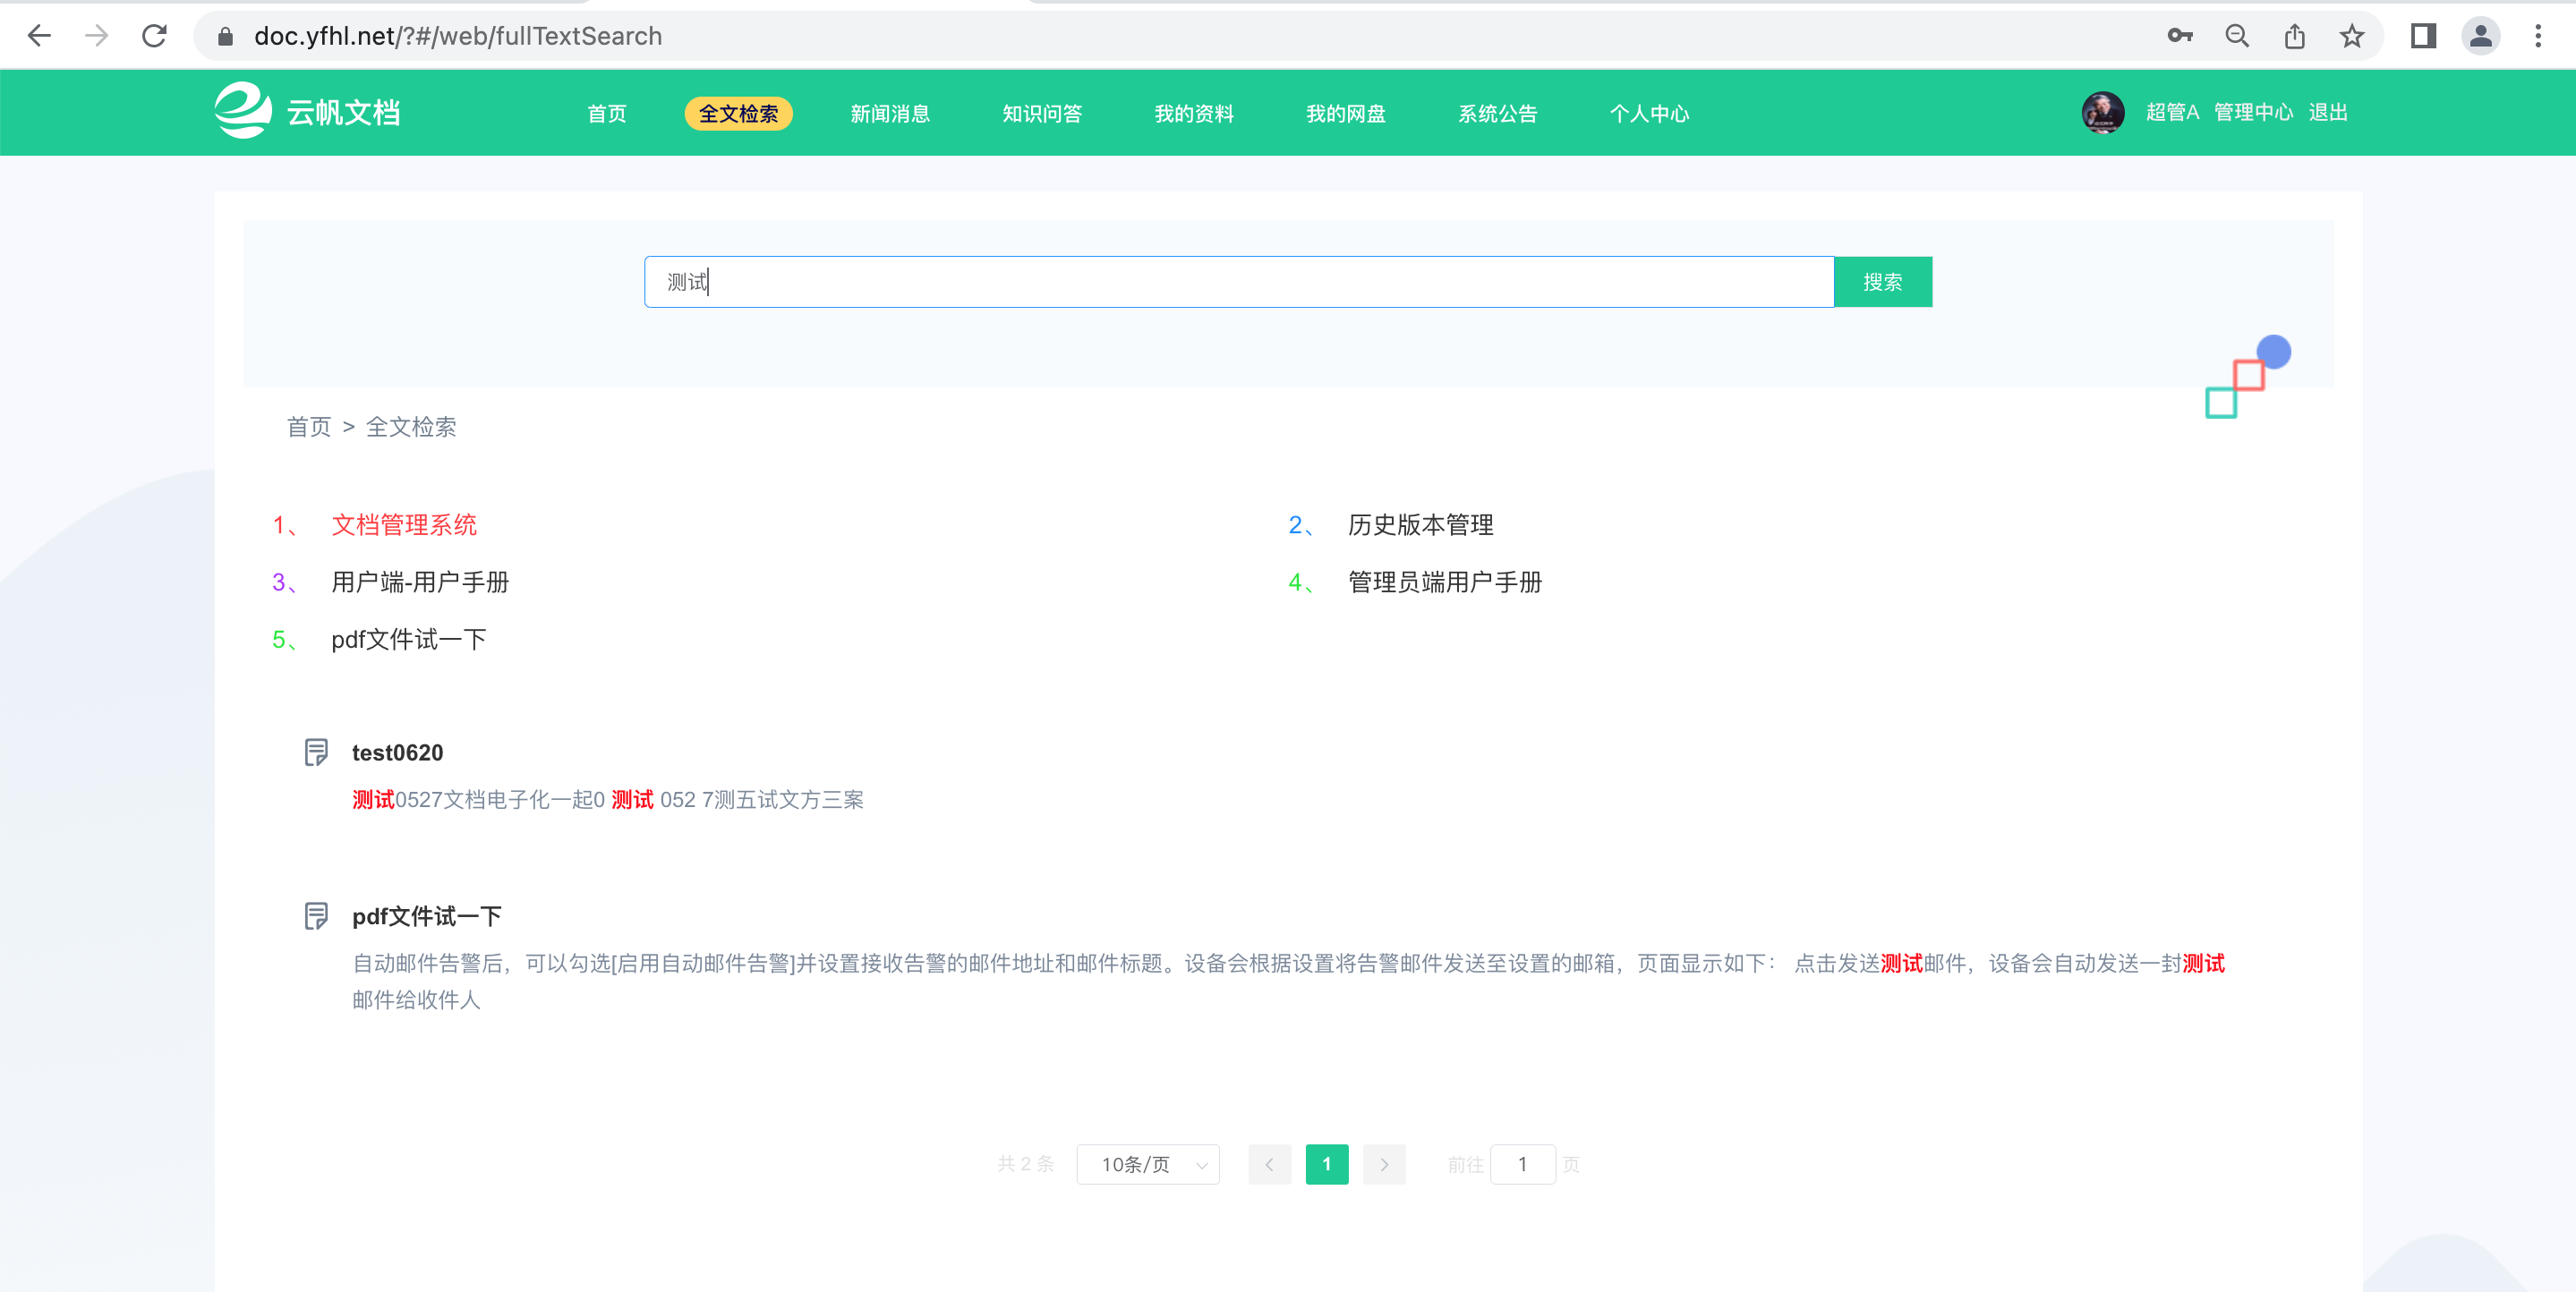Click the document icon beside test0620
Image resolution: width=2576 pixels, height=1292 pixels.
(316, 752)
